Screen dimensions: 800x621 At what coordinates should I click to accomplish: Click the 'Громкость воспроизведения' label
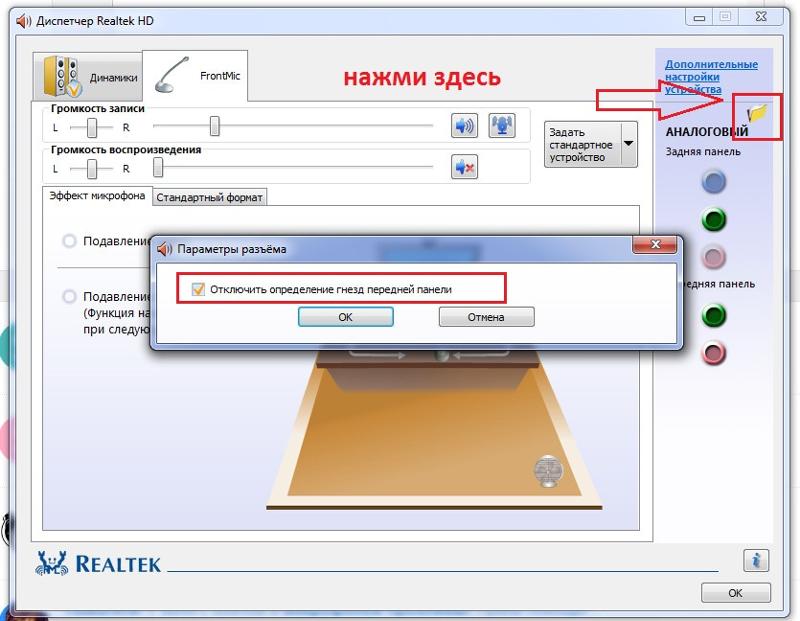126,150
